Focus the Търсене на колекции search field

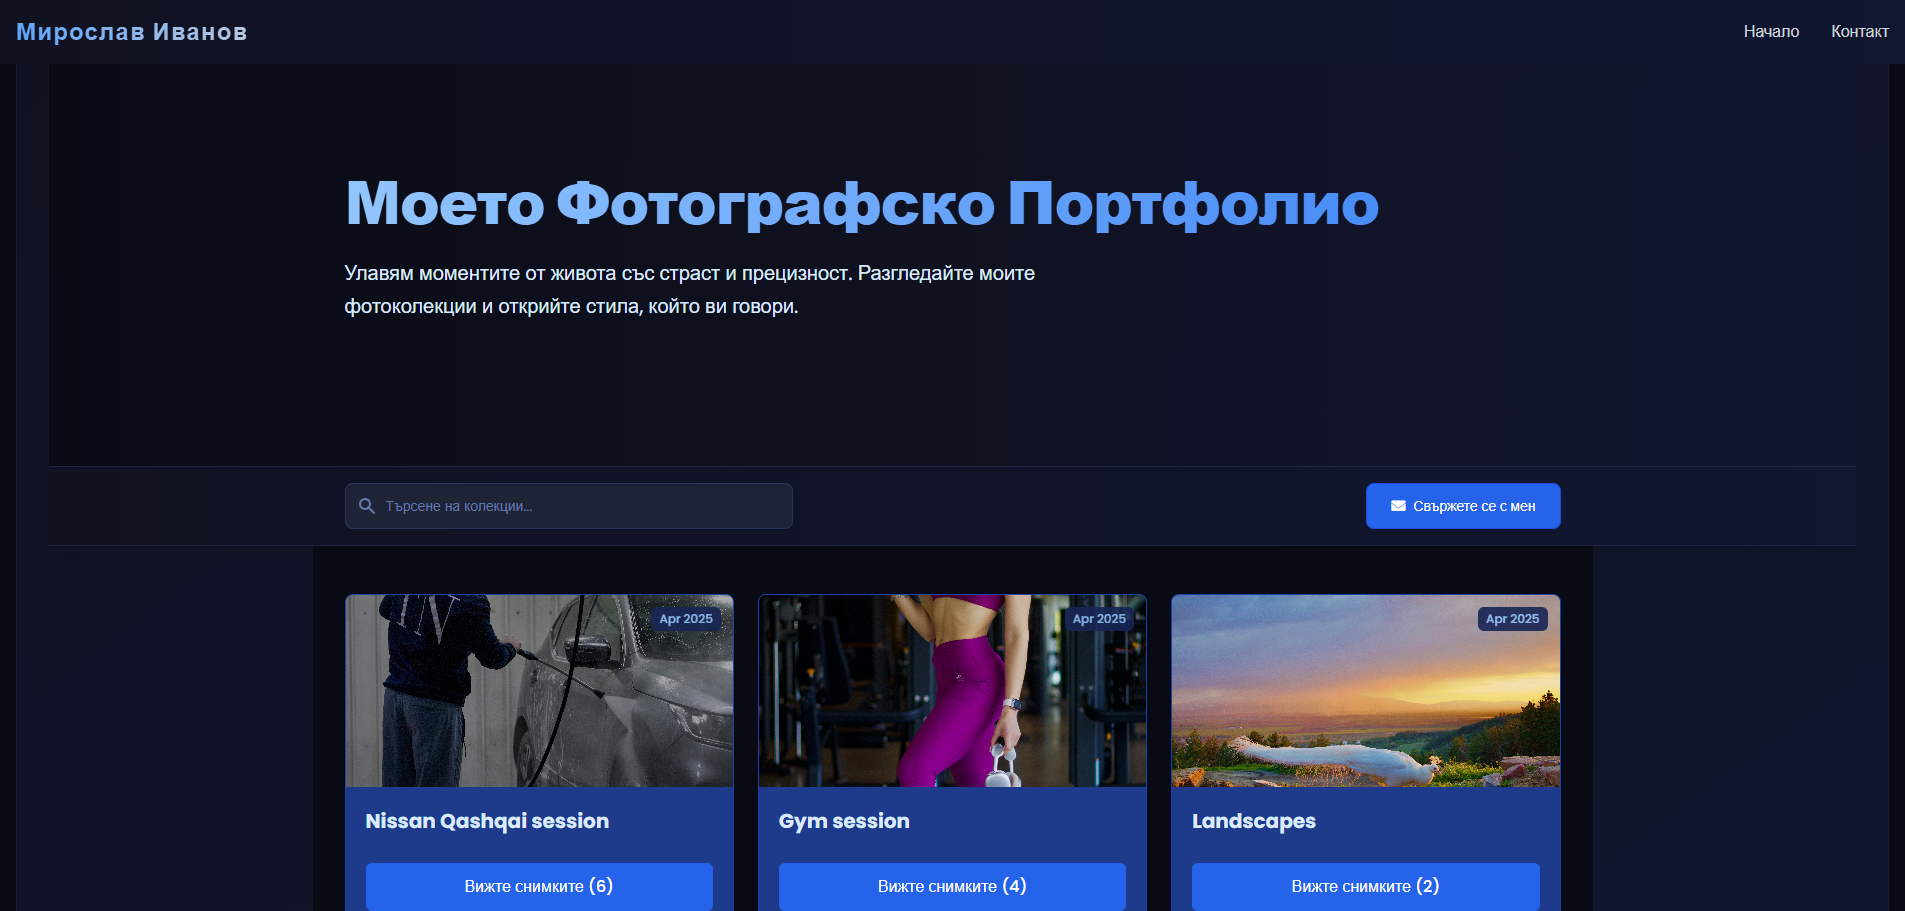[x=569, y=506]
